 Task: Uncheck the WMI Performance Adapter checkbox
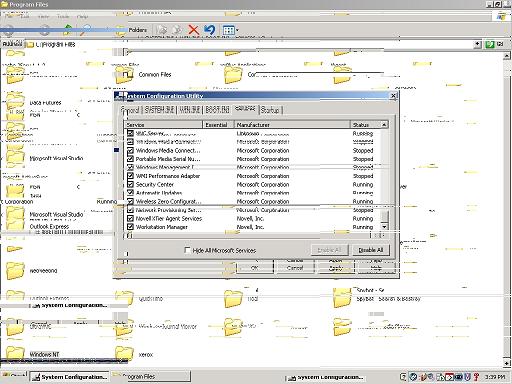(x=130, y=176)
